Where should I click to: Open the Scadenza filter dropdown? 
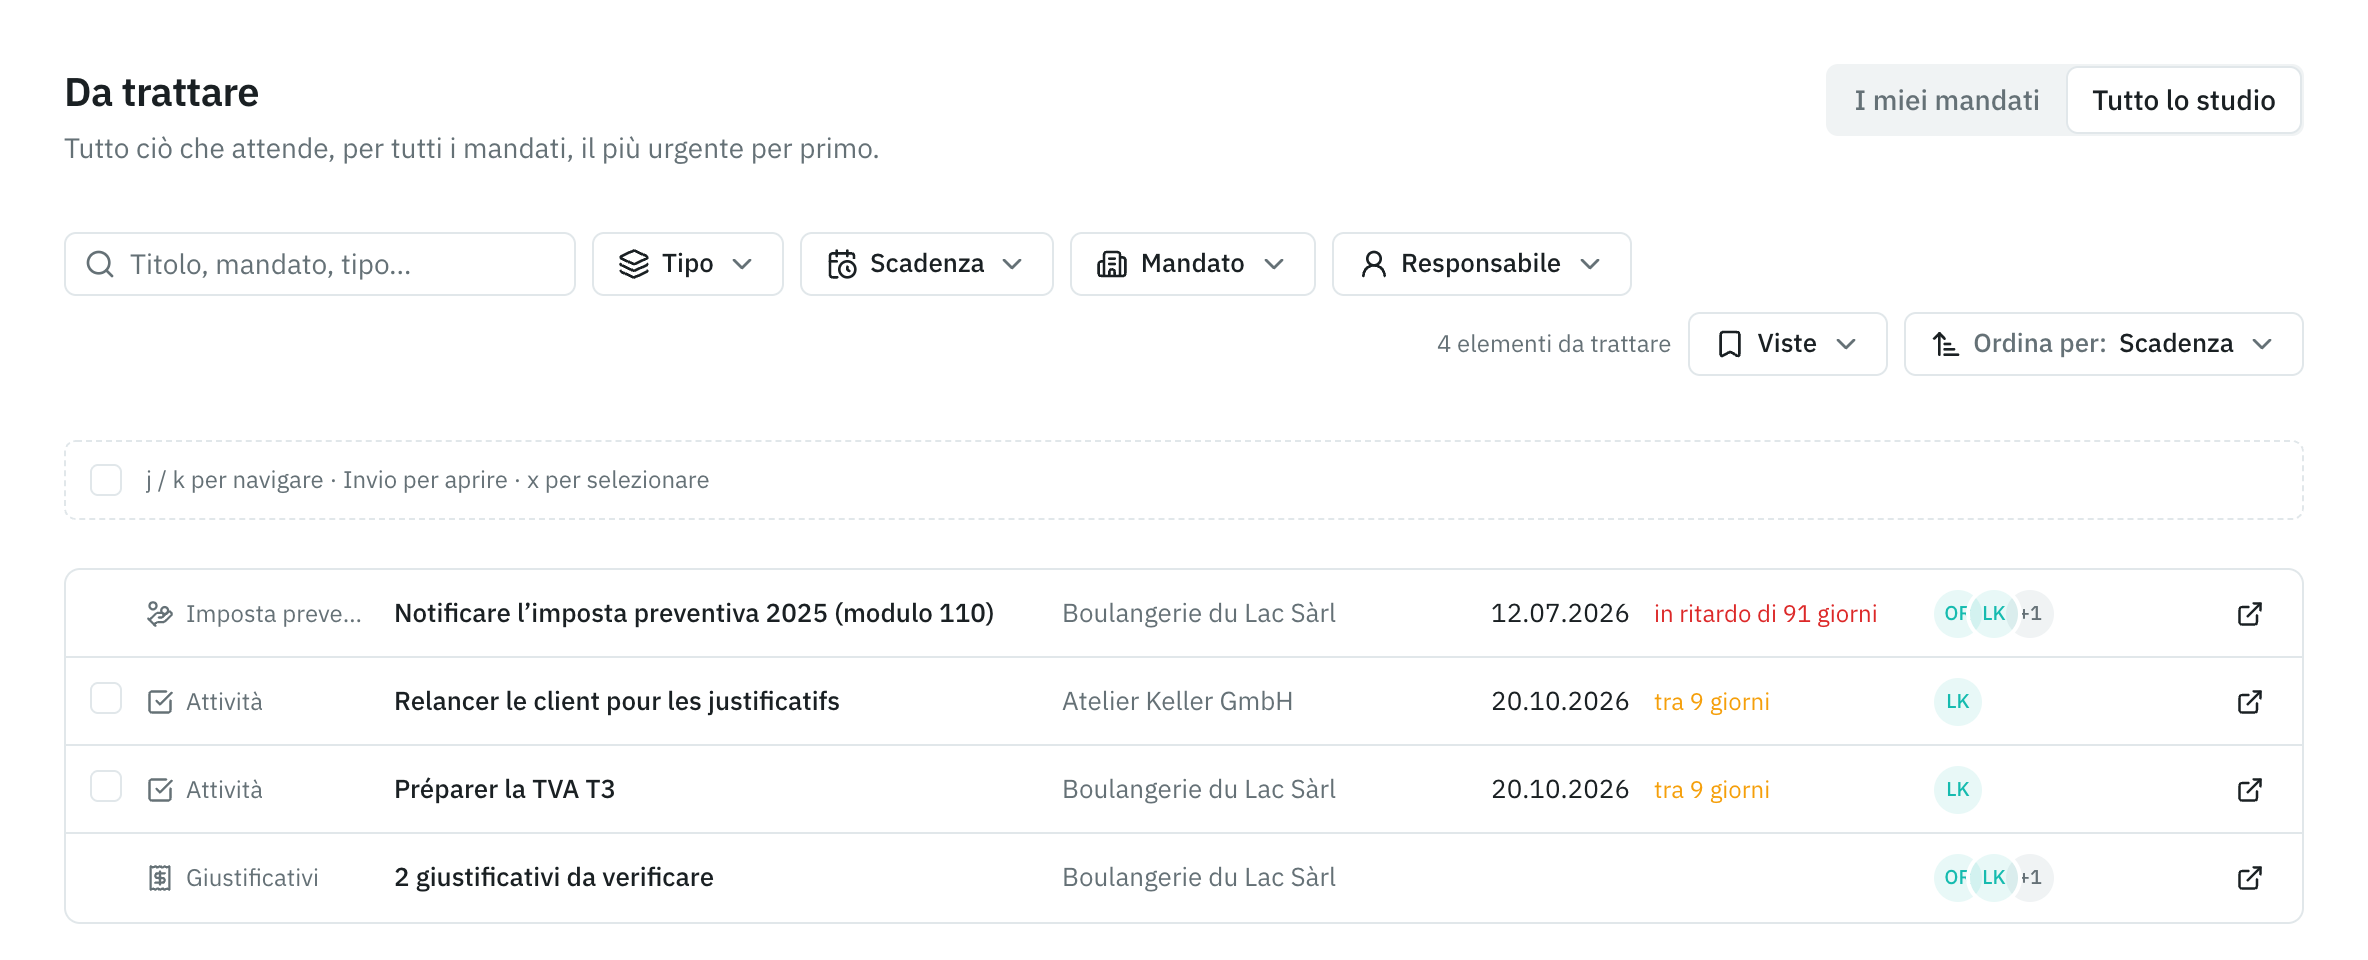pos(927,264)
